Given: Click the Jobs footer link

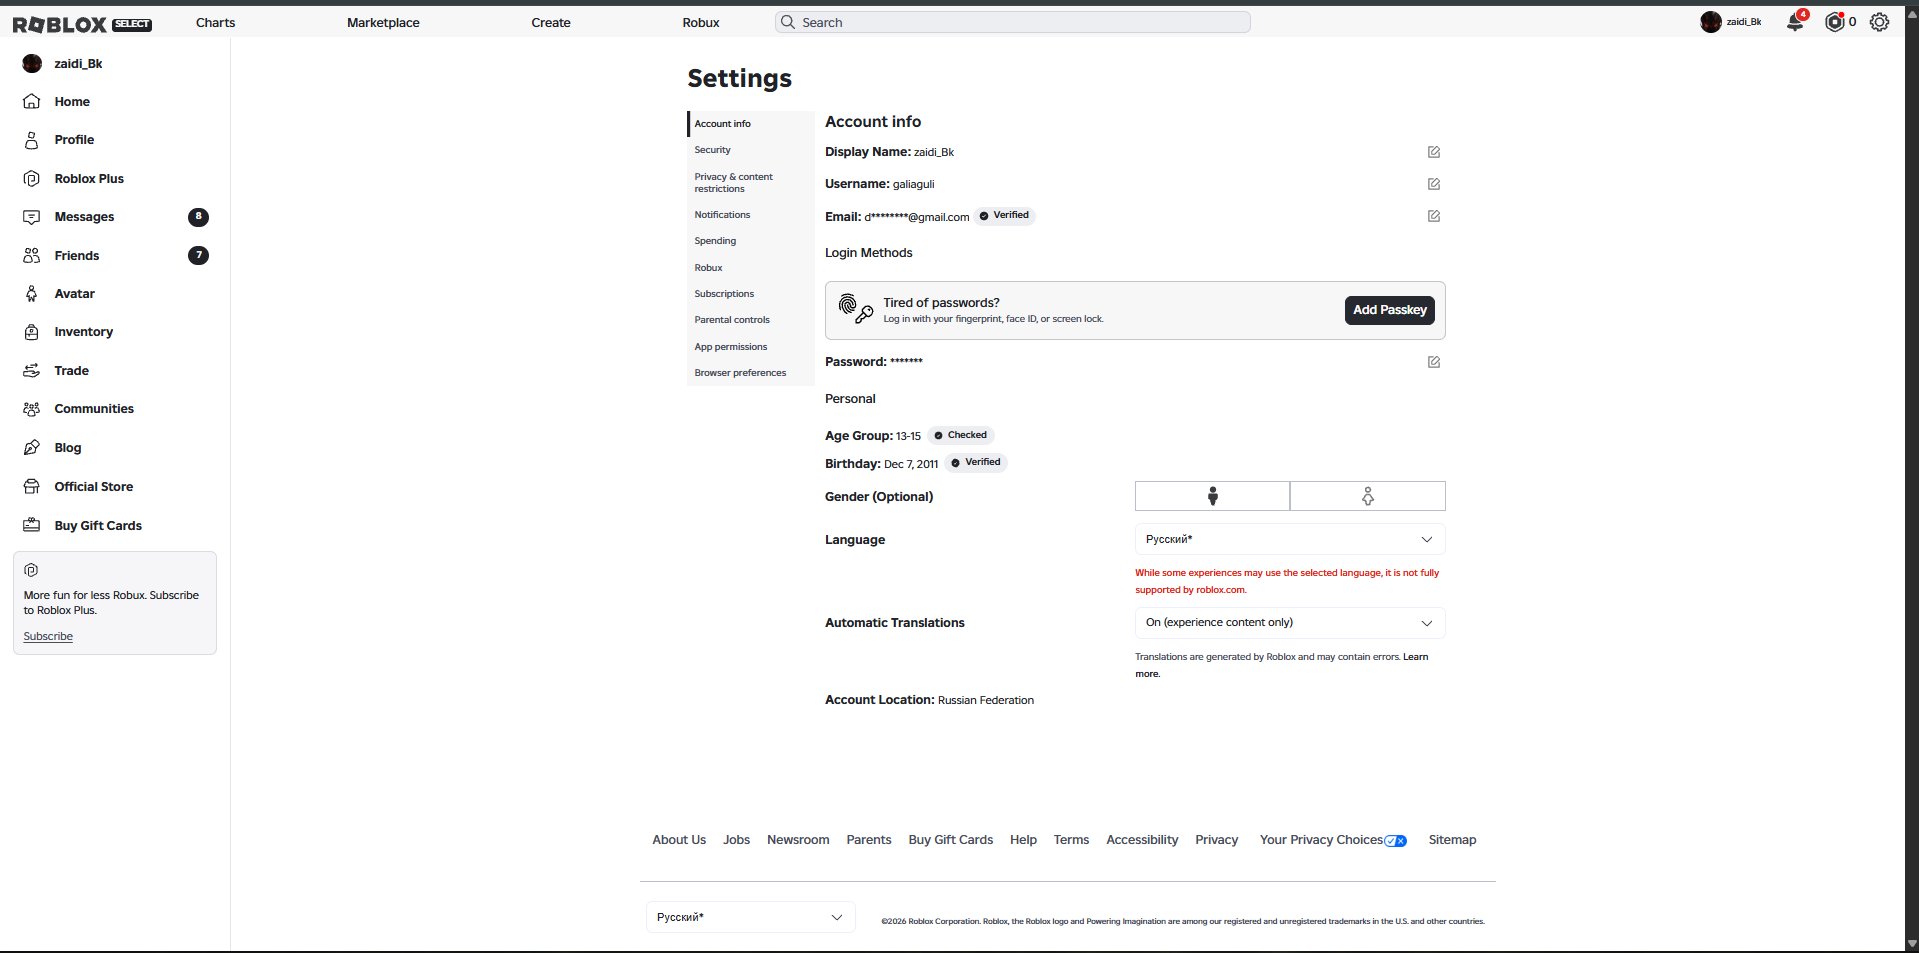Looking at the screenshot, I should [x=737, y=840].
